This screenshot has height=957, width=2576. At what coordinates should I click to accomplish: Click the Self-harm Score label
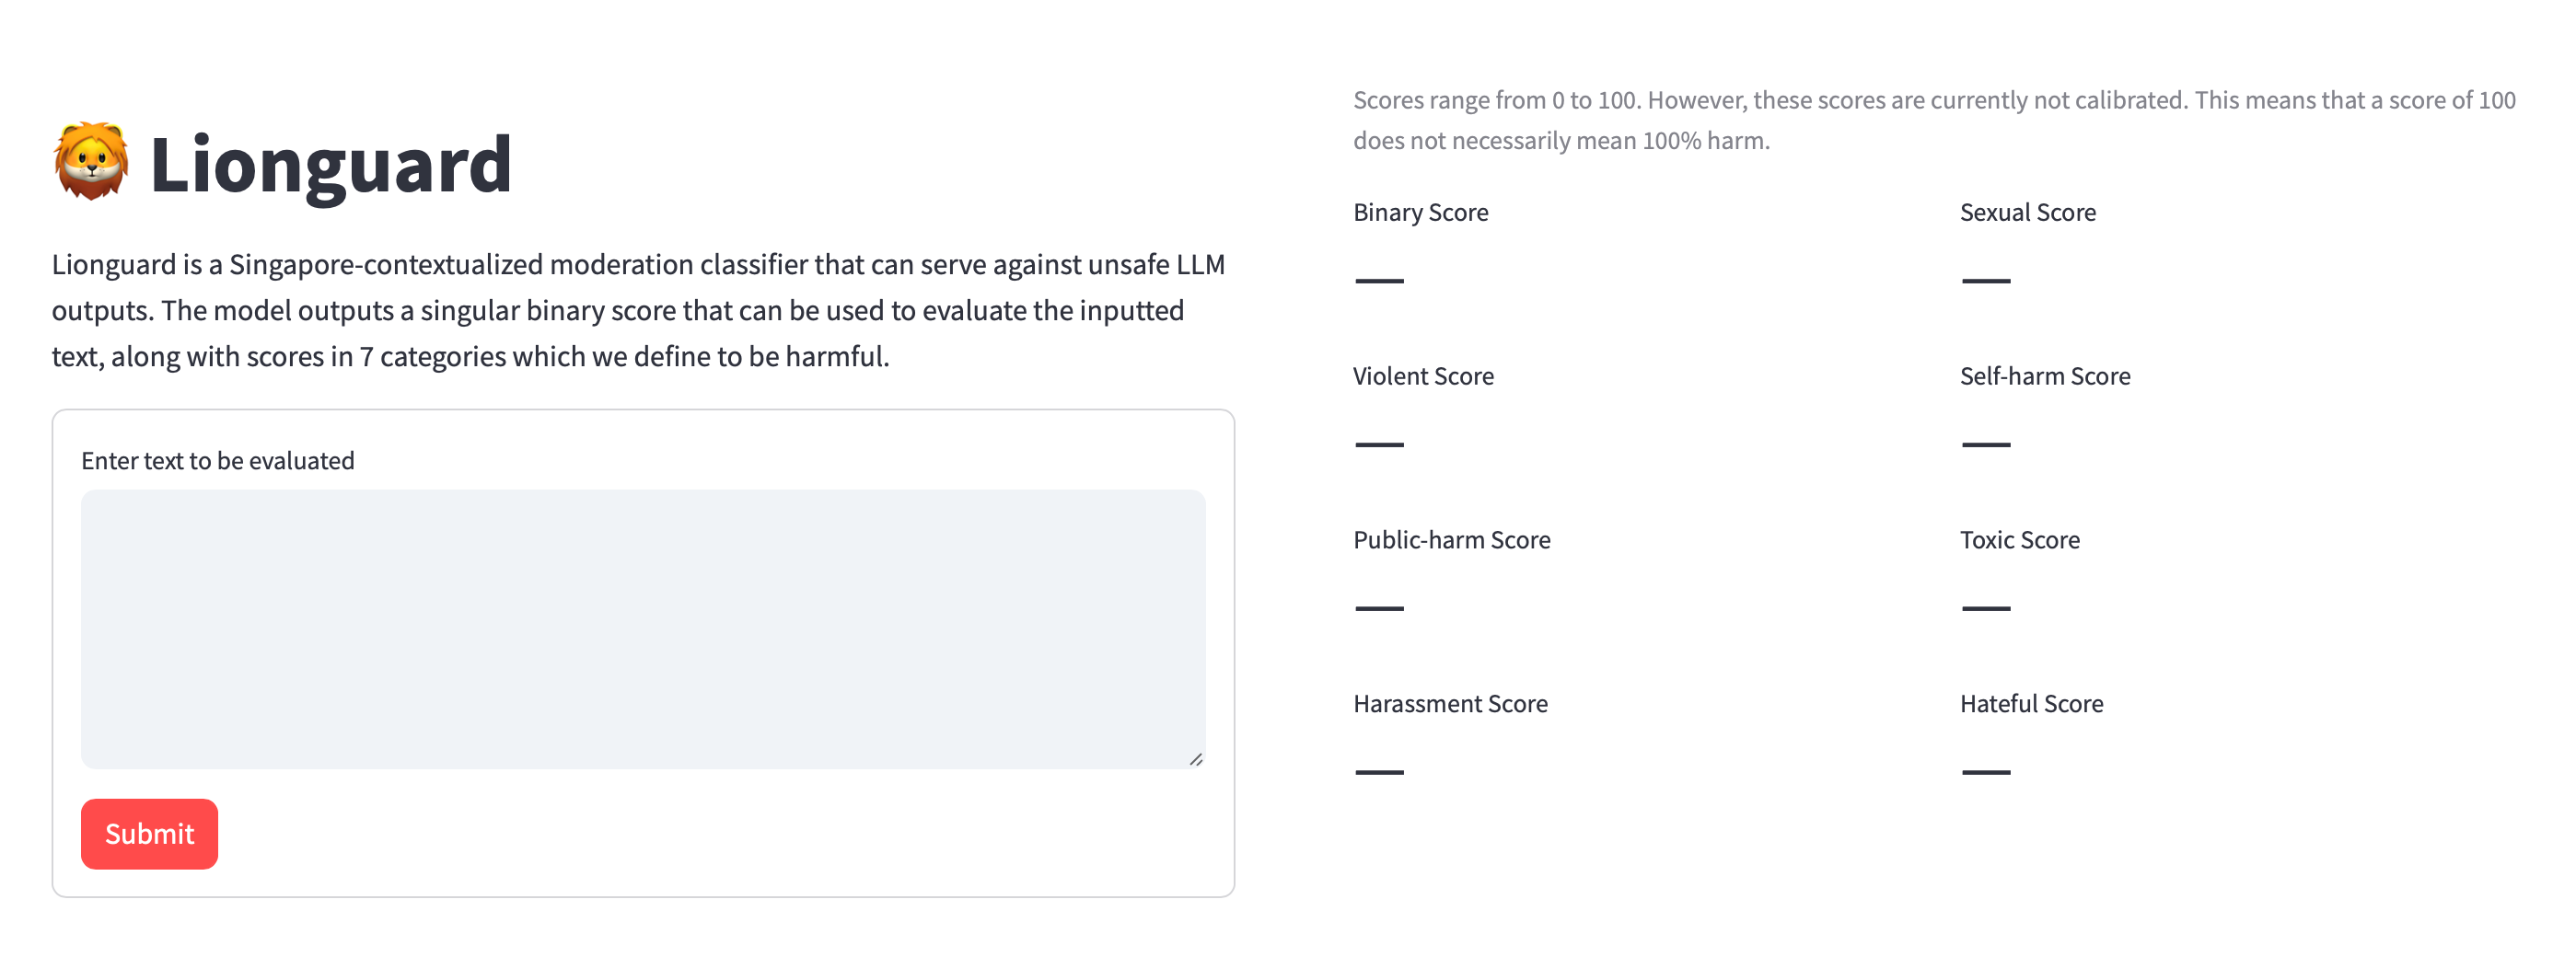point(2045,376)
